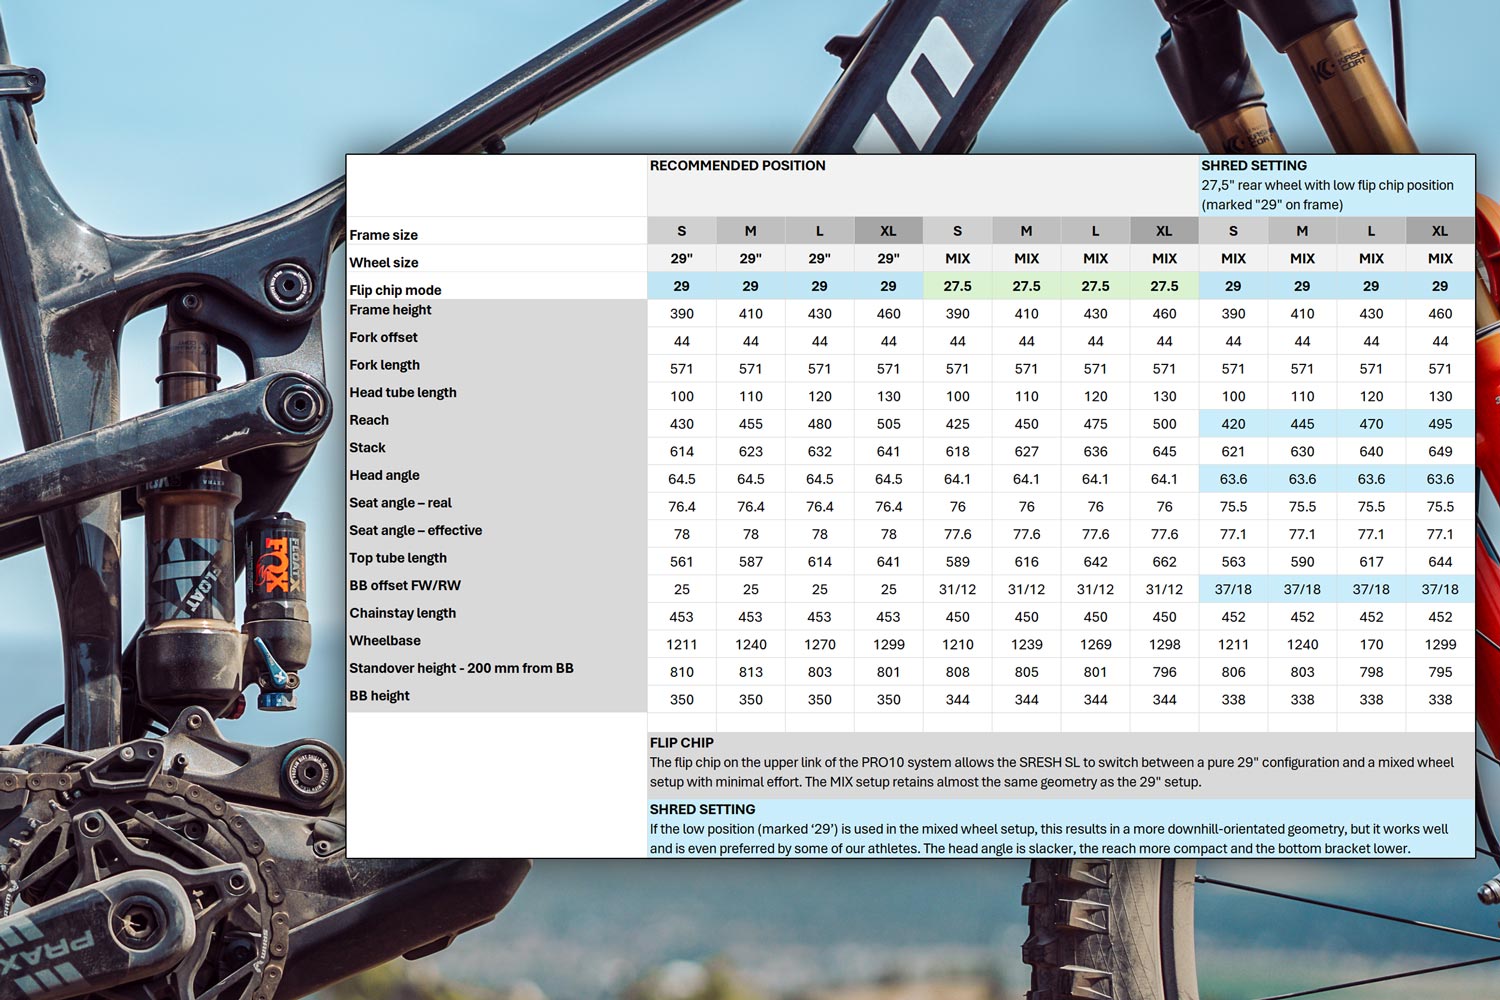Image resolution: width=1500 pixels, height=1000 pixels.
Task: Select Stack value 632
Action: click(820, 452)
